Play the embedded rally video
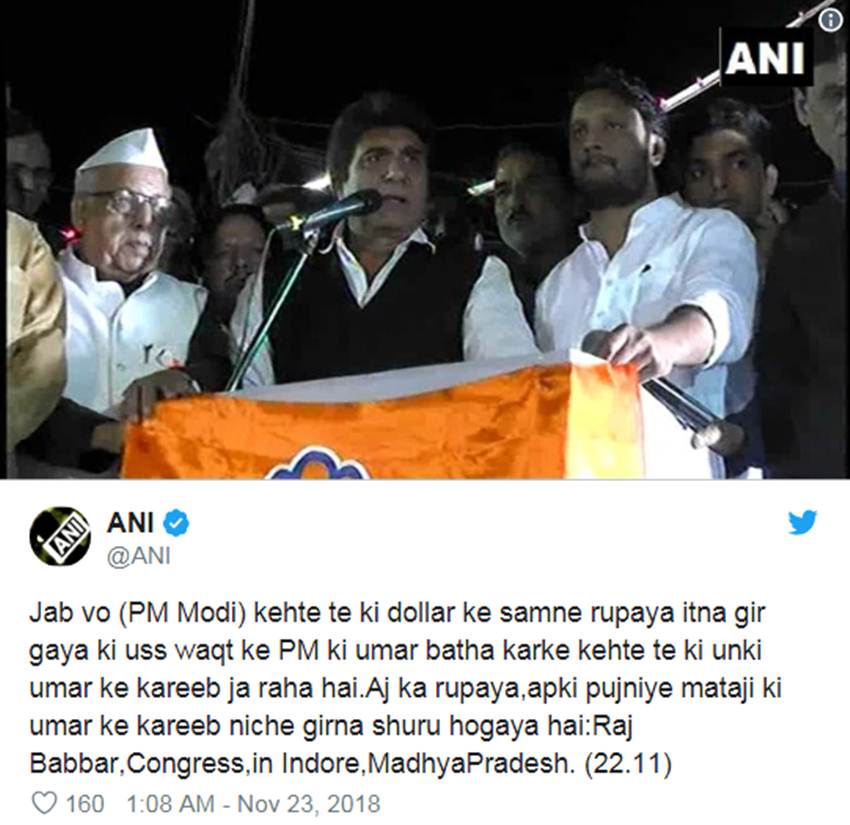 (x=425, y=239)
